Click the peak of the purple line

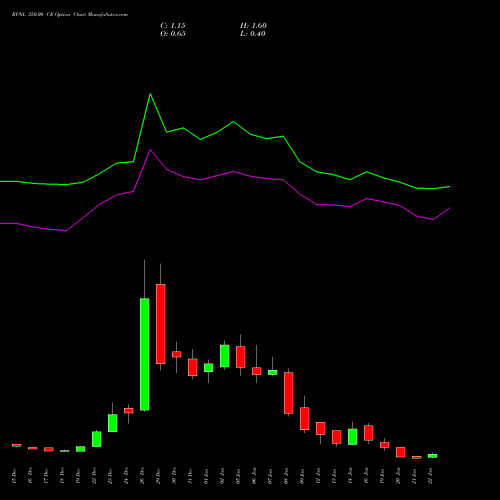[x=150, y=150]
